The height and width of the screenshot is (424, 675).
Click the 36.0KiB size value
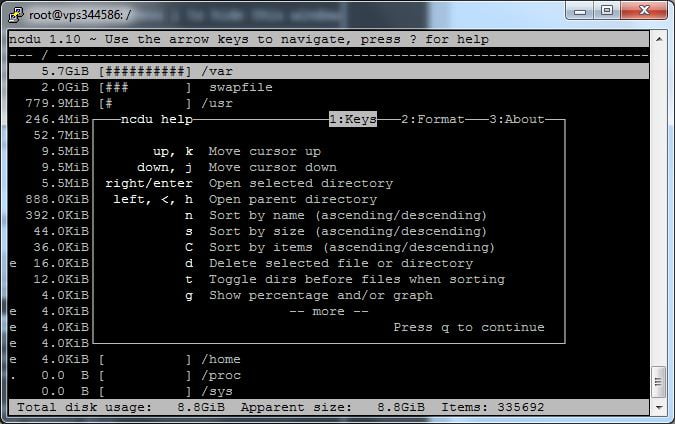[x=61, y=248]
